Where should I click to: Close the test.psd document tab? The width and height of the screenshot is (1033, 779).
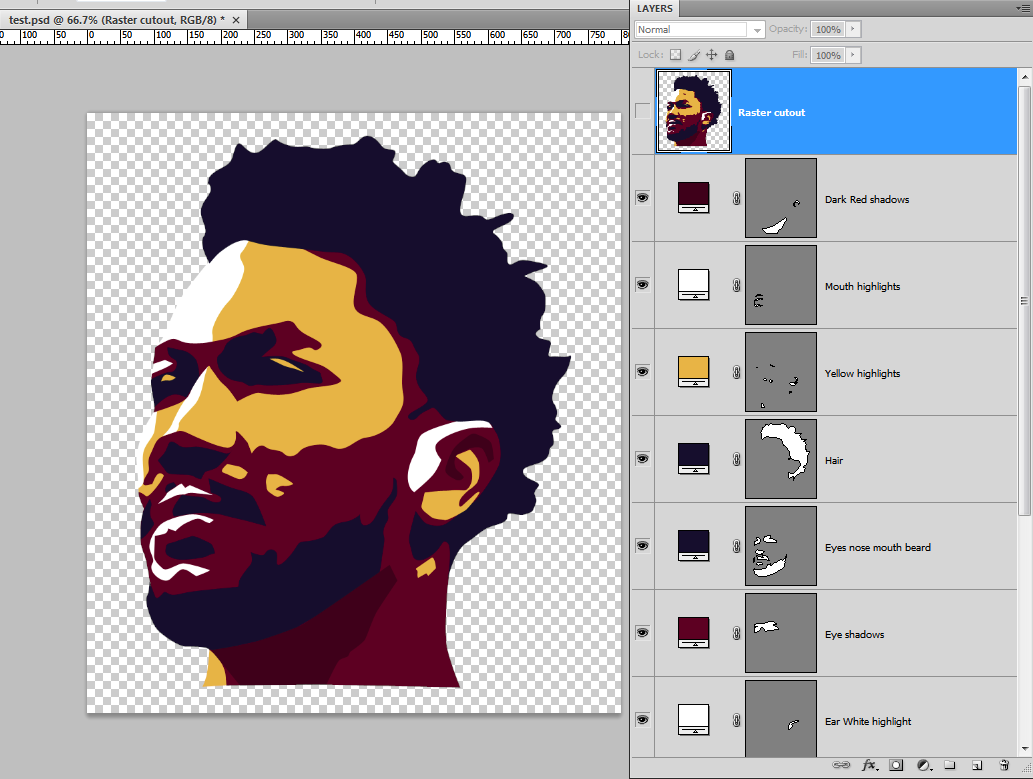pyautogui.click(x=236, y=20)
